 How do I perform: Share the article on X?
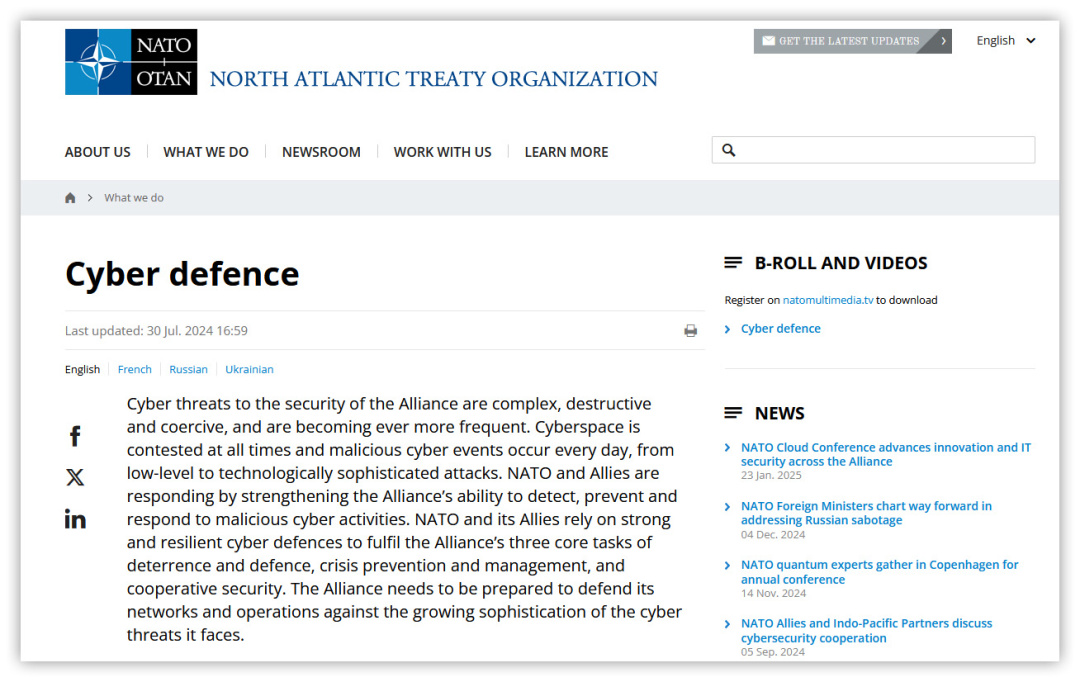tap(75, 478)
